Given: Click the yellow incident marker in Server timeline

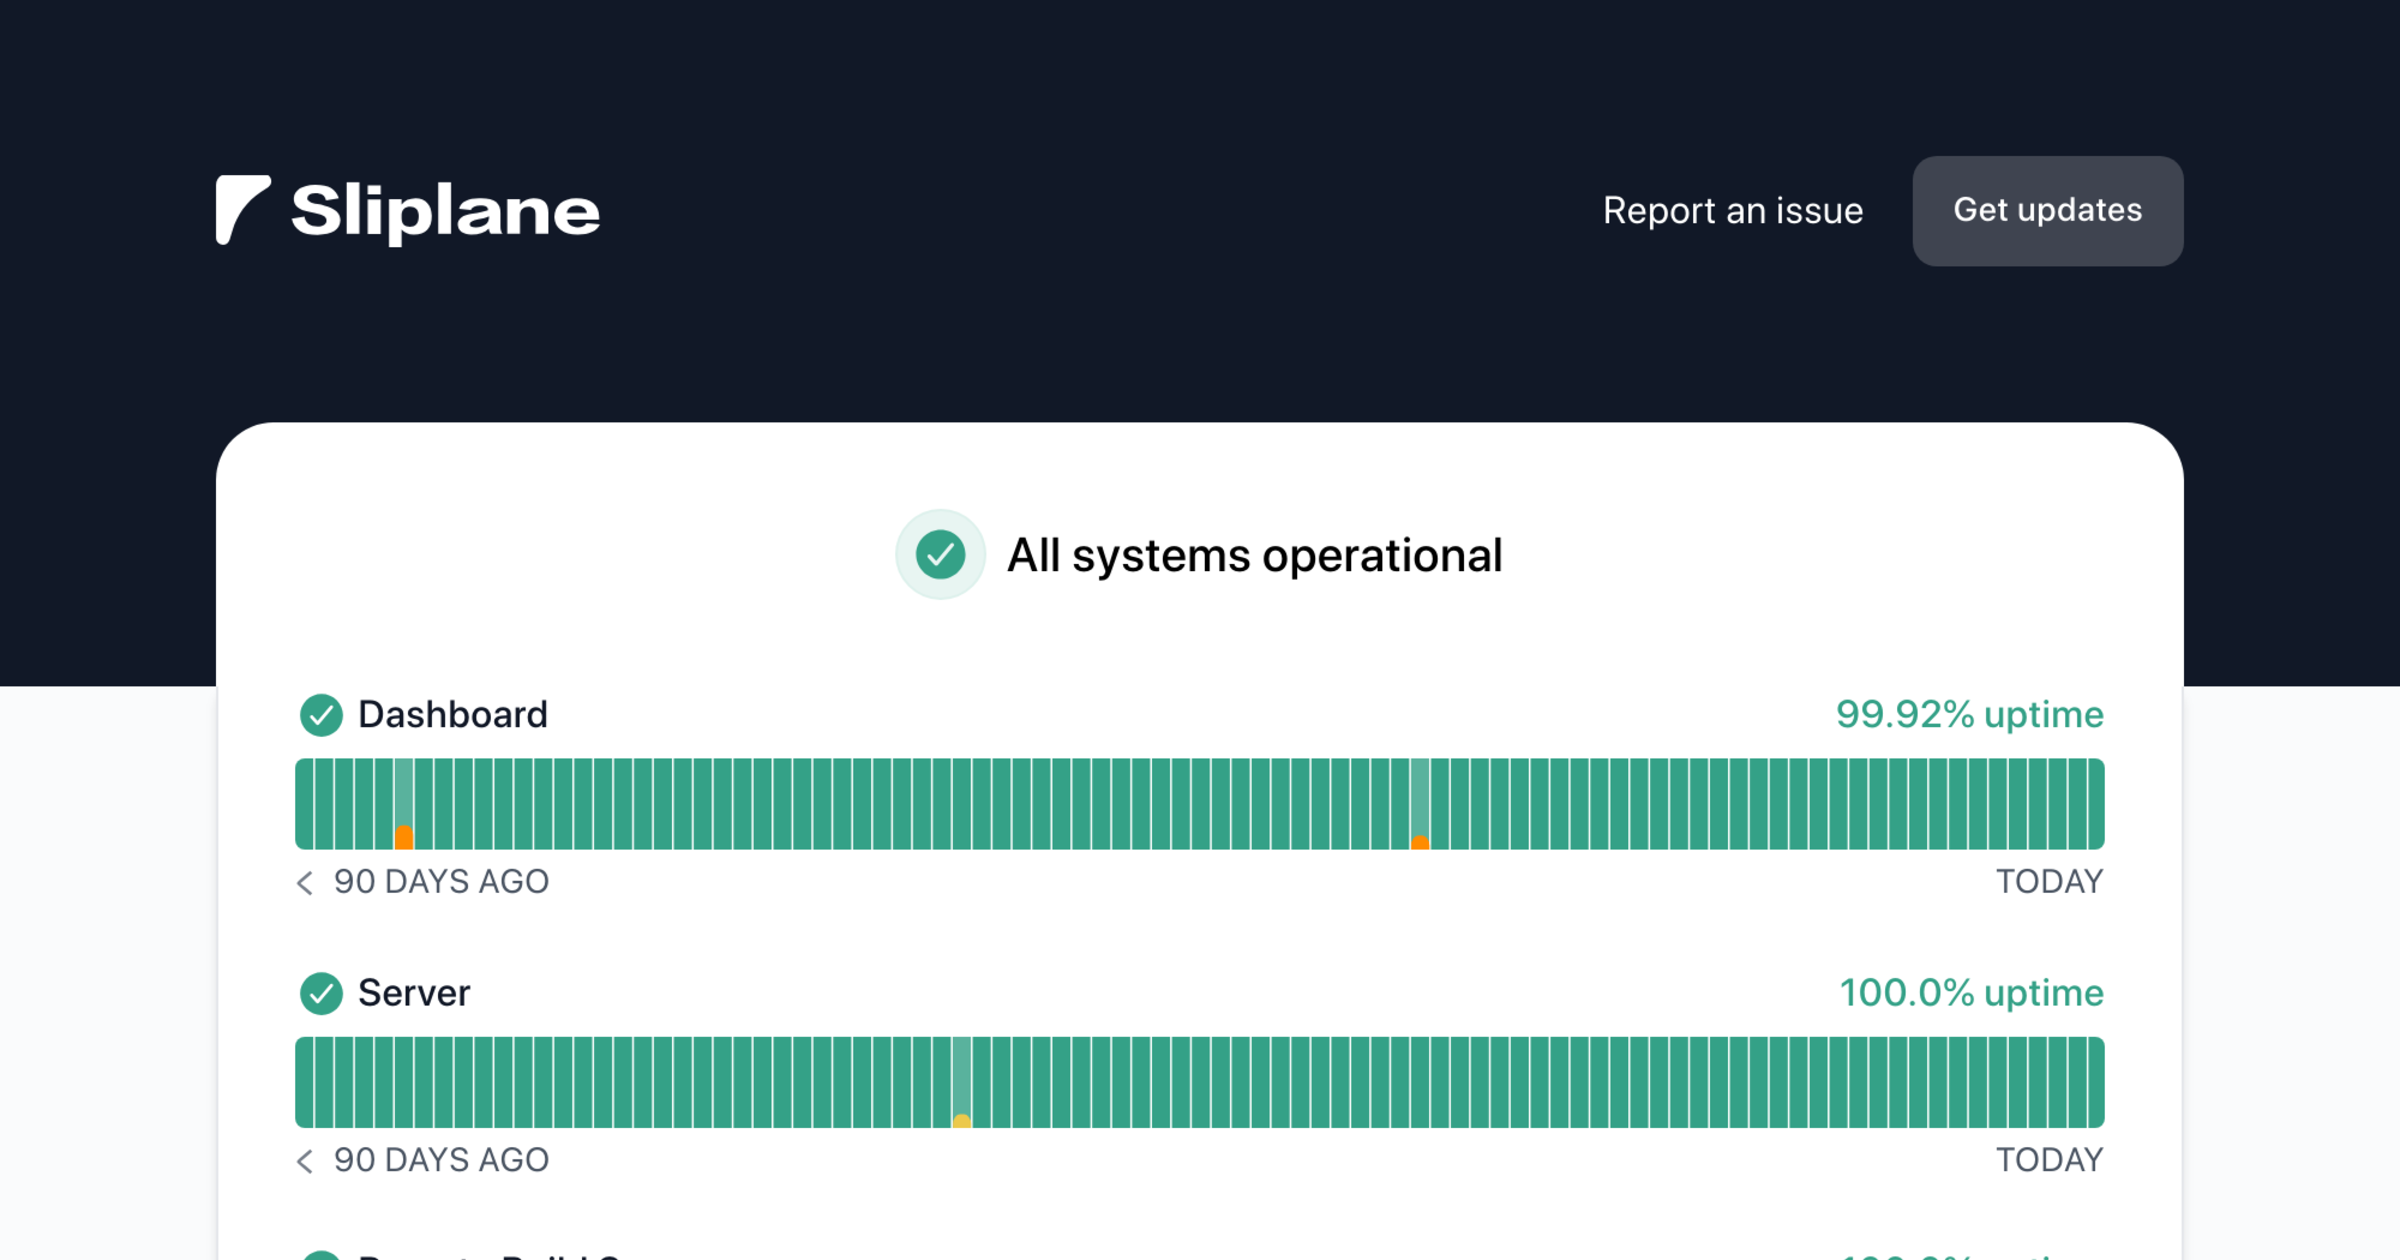Looking at the screenshot, I should click(x=962, y=1121).
